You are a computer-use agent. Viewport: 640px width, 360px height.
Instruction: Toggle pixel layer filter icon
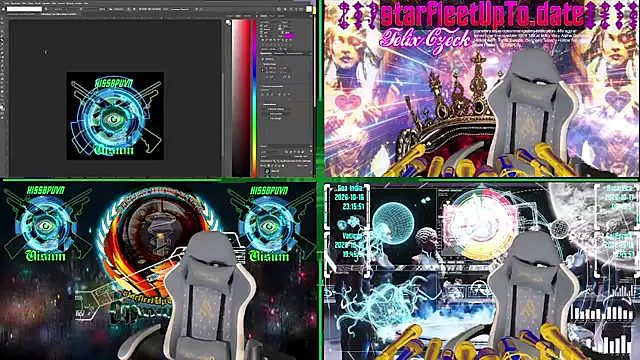tap(287, 152)
